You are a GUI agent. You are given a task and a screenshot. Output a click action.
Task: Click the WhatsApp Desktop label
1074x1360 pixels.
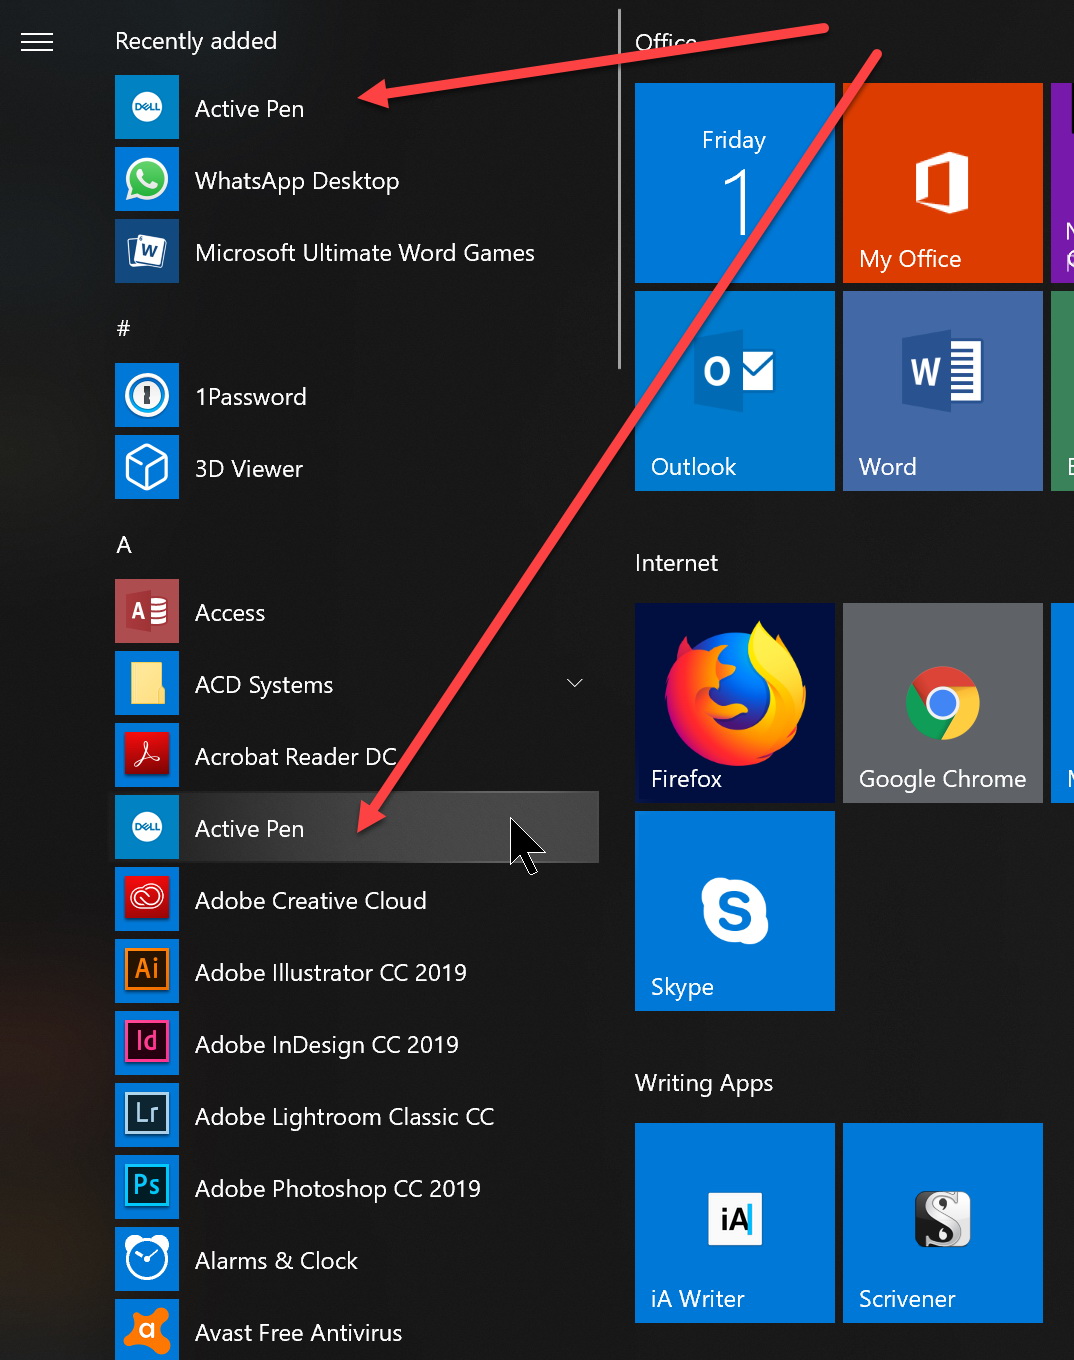[297, 181]
